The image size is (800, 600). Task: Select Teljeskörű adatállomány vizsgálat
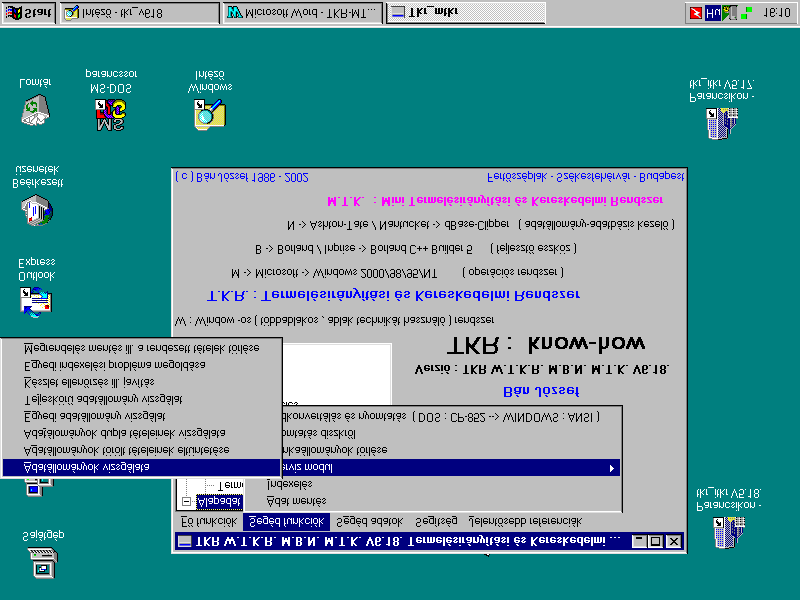pos(141,398)
